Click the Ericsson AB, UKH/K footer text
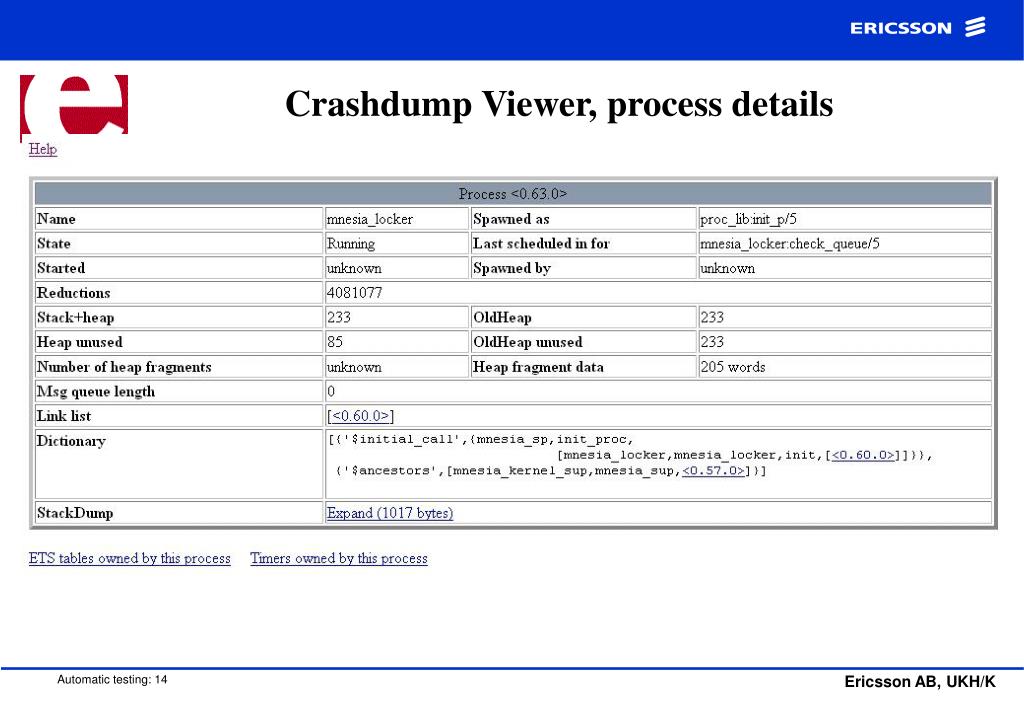The height and width of the screenshot is (709, 1024). (920, 682)
